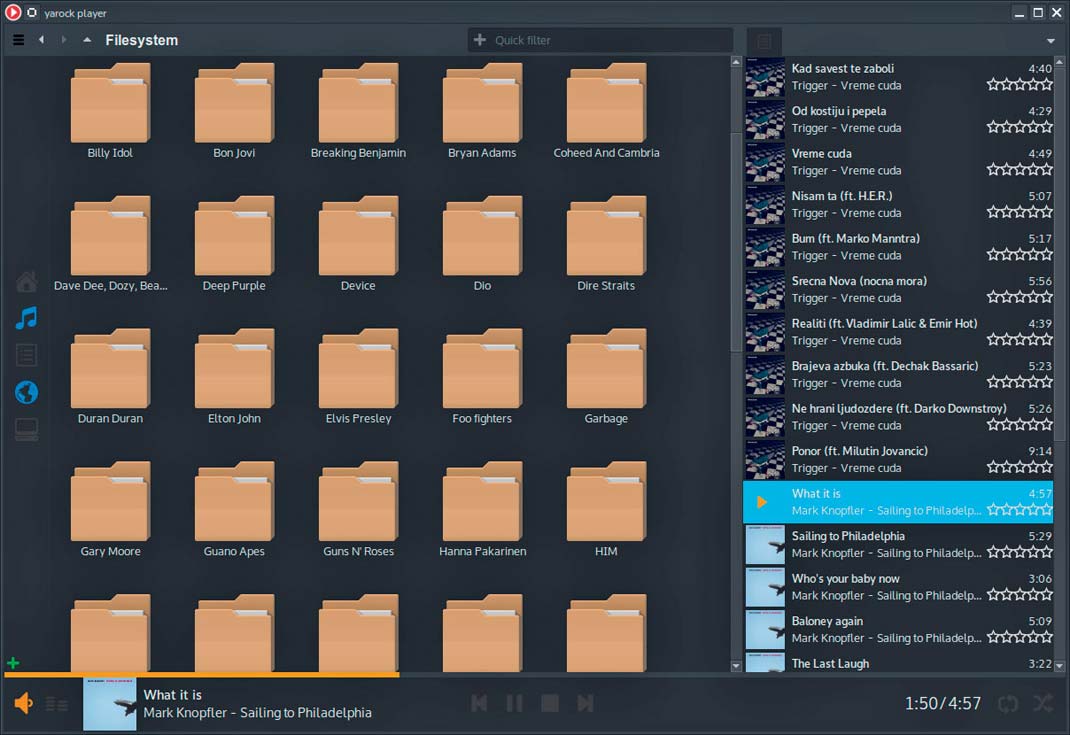Open the Elton John folder
This screenshot has height=735, width=1070.
234,377
